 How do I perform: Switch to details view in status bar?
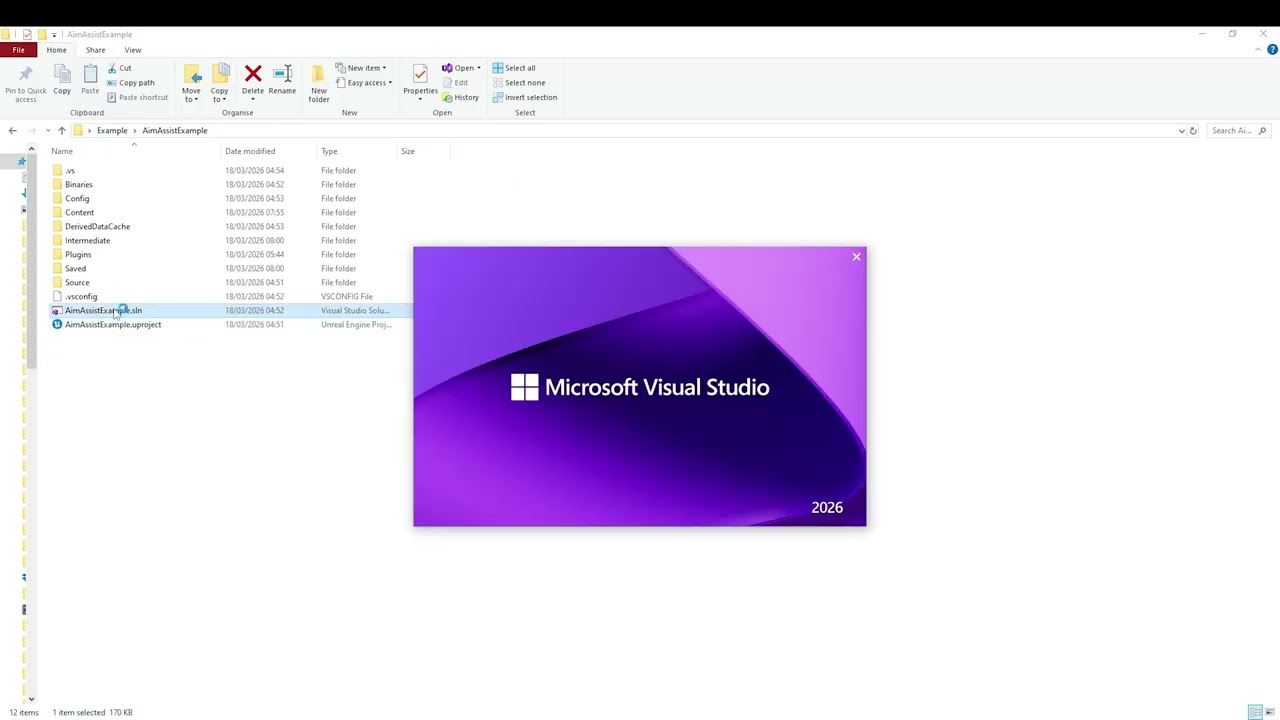tap(1255, 712)
